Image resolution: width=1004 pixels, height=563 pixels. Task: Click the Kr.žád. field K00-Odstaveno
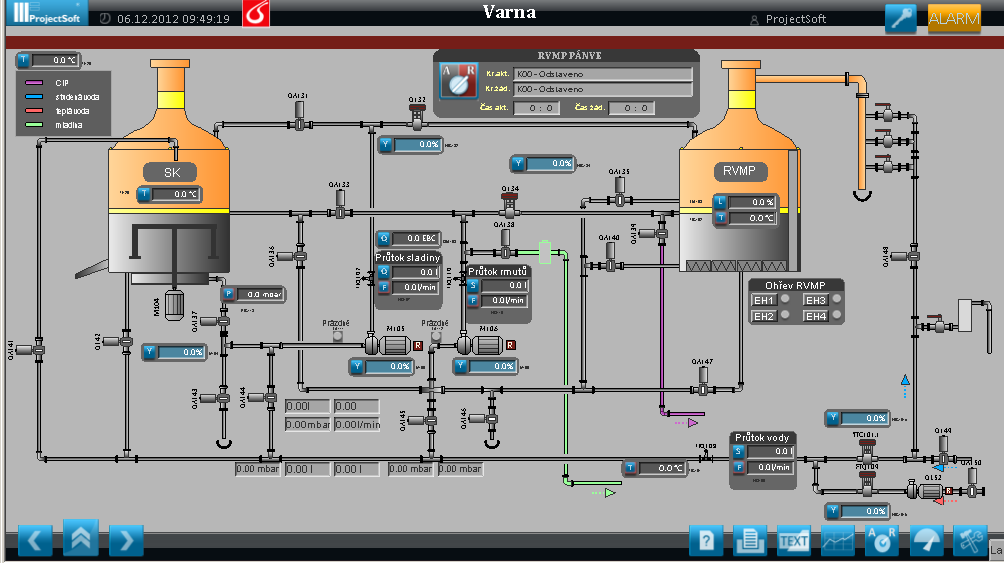pyautogui.click(x=603, y=89)
